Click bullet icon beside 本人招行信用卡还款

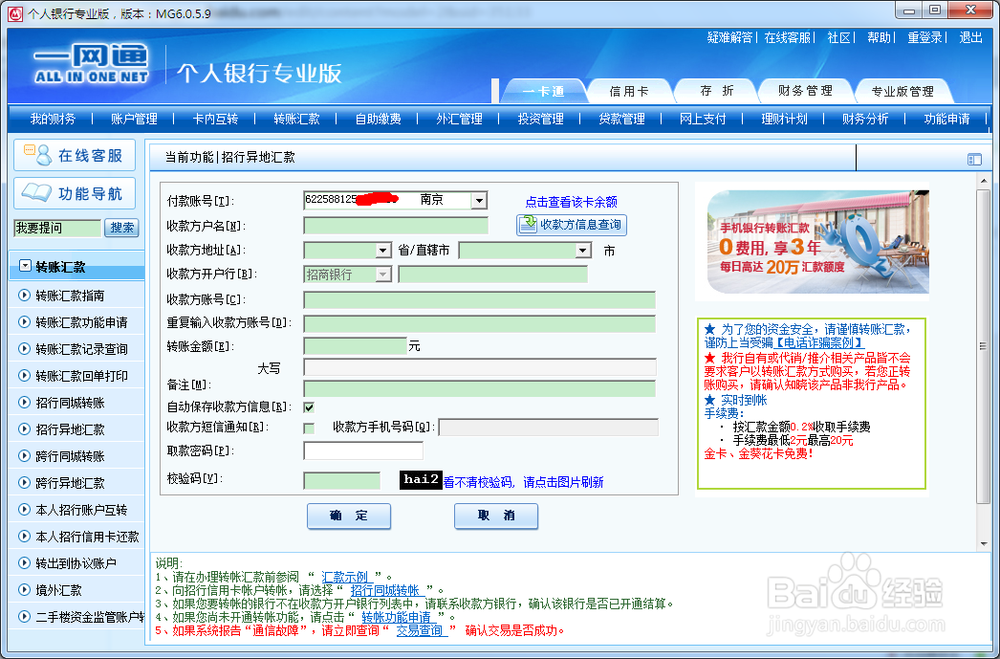pos(25,537)
